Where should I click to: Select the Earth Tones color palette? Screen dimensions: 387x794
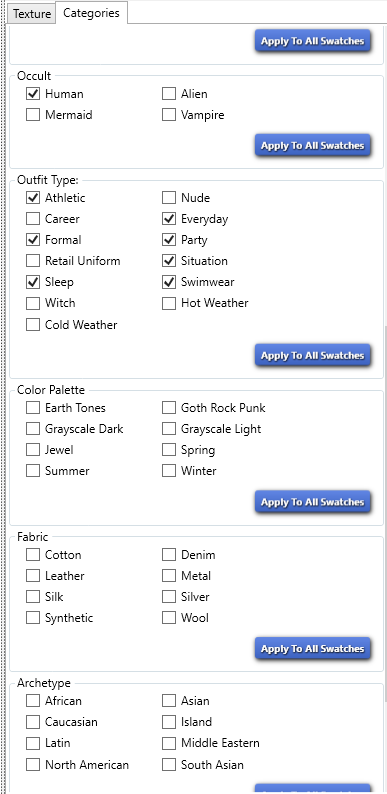point(33,408)
